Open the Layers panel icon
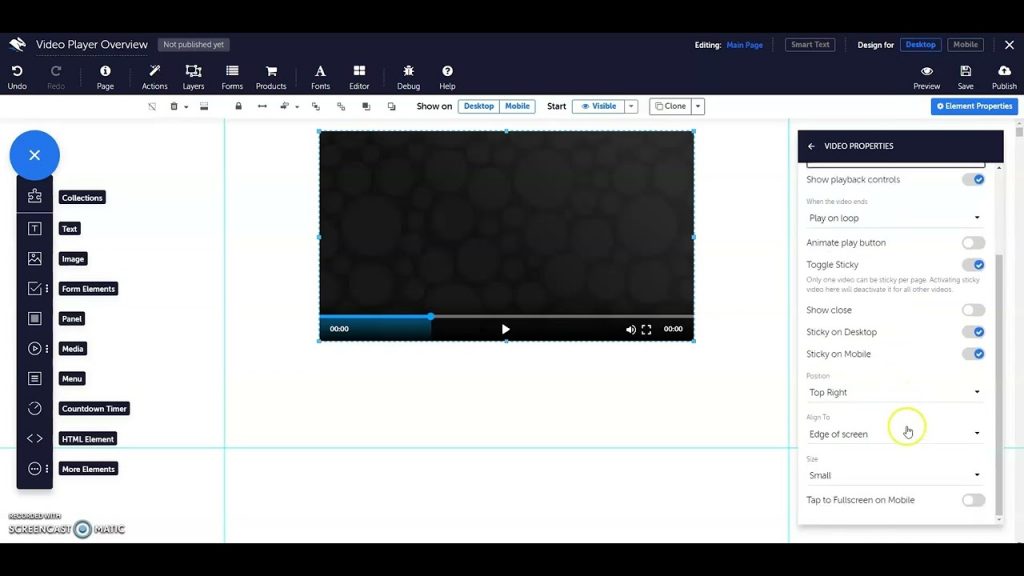The height and width of the screenshot is (576, 1024). tap(193, 72)
